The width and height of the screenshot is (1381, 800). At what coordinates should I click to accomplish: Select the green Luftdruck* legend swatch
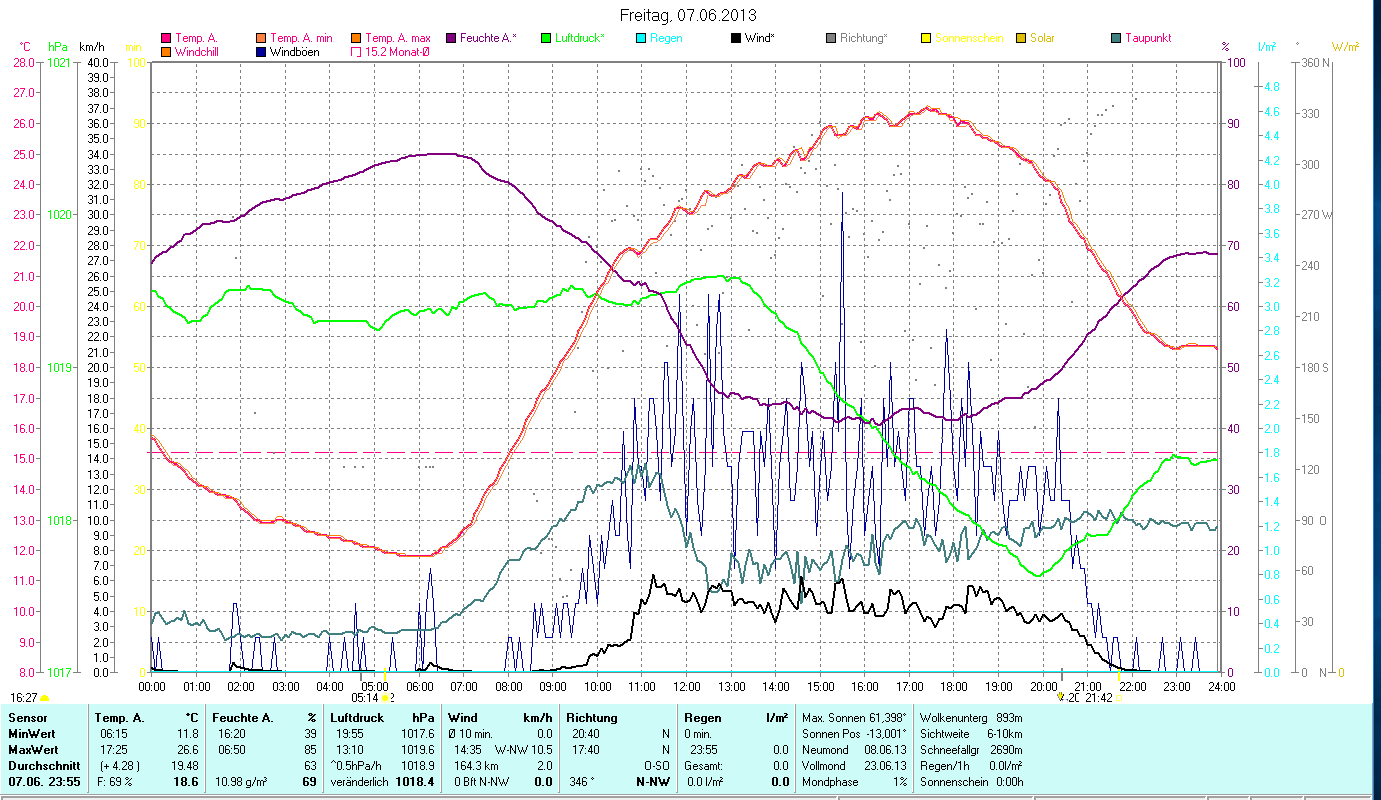(x=547, y=38)
